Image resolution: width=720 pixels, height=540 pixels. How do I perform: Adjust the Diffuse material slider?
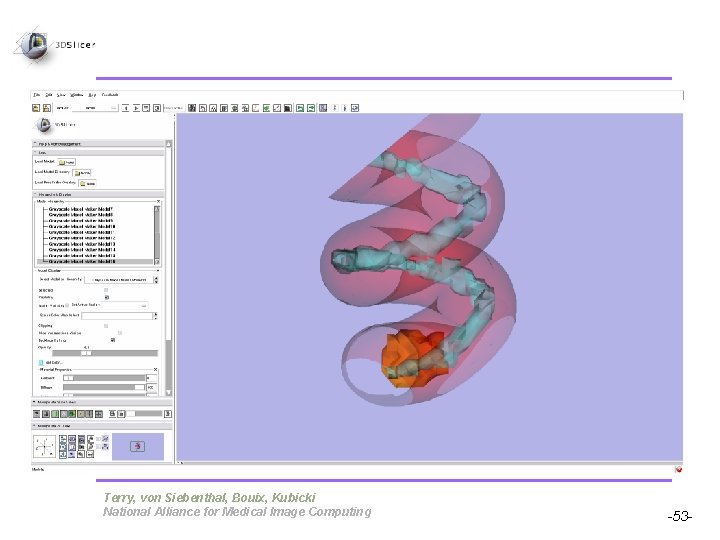coord(104,388)
